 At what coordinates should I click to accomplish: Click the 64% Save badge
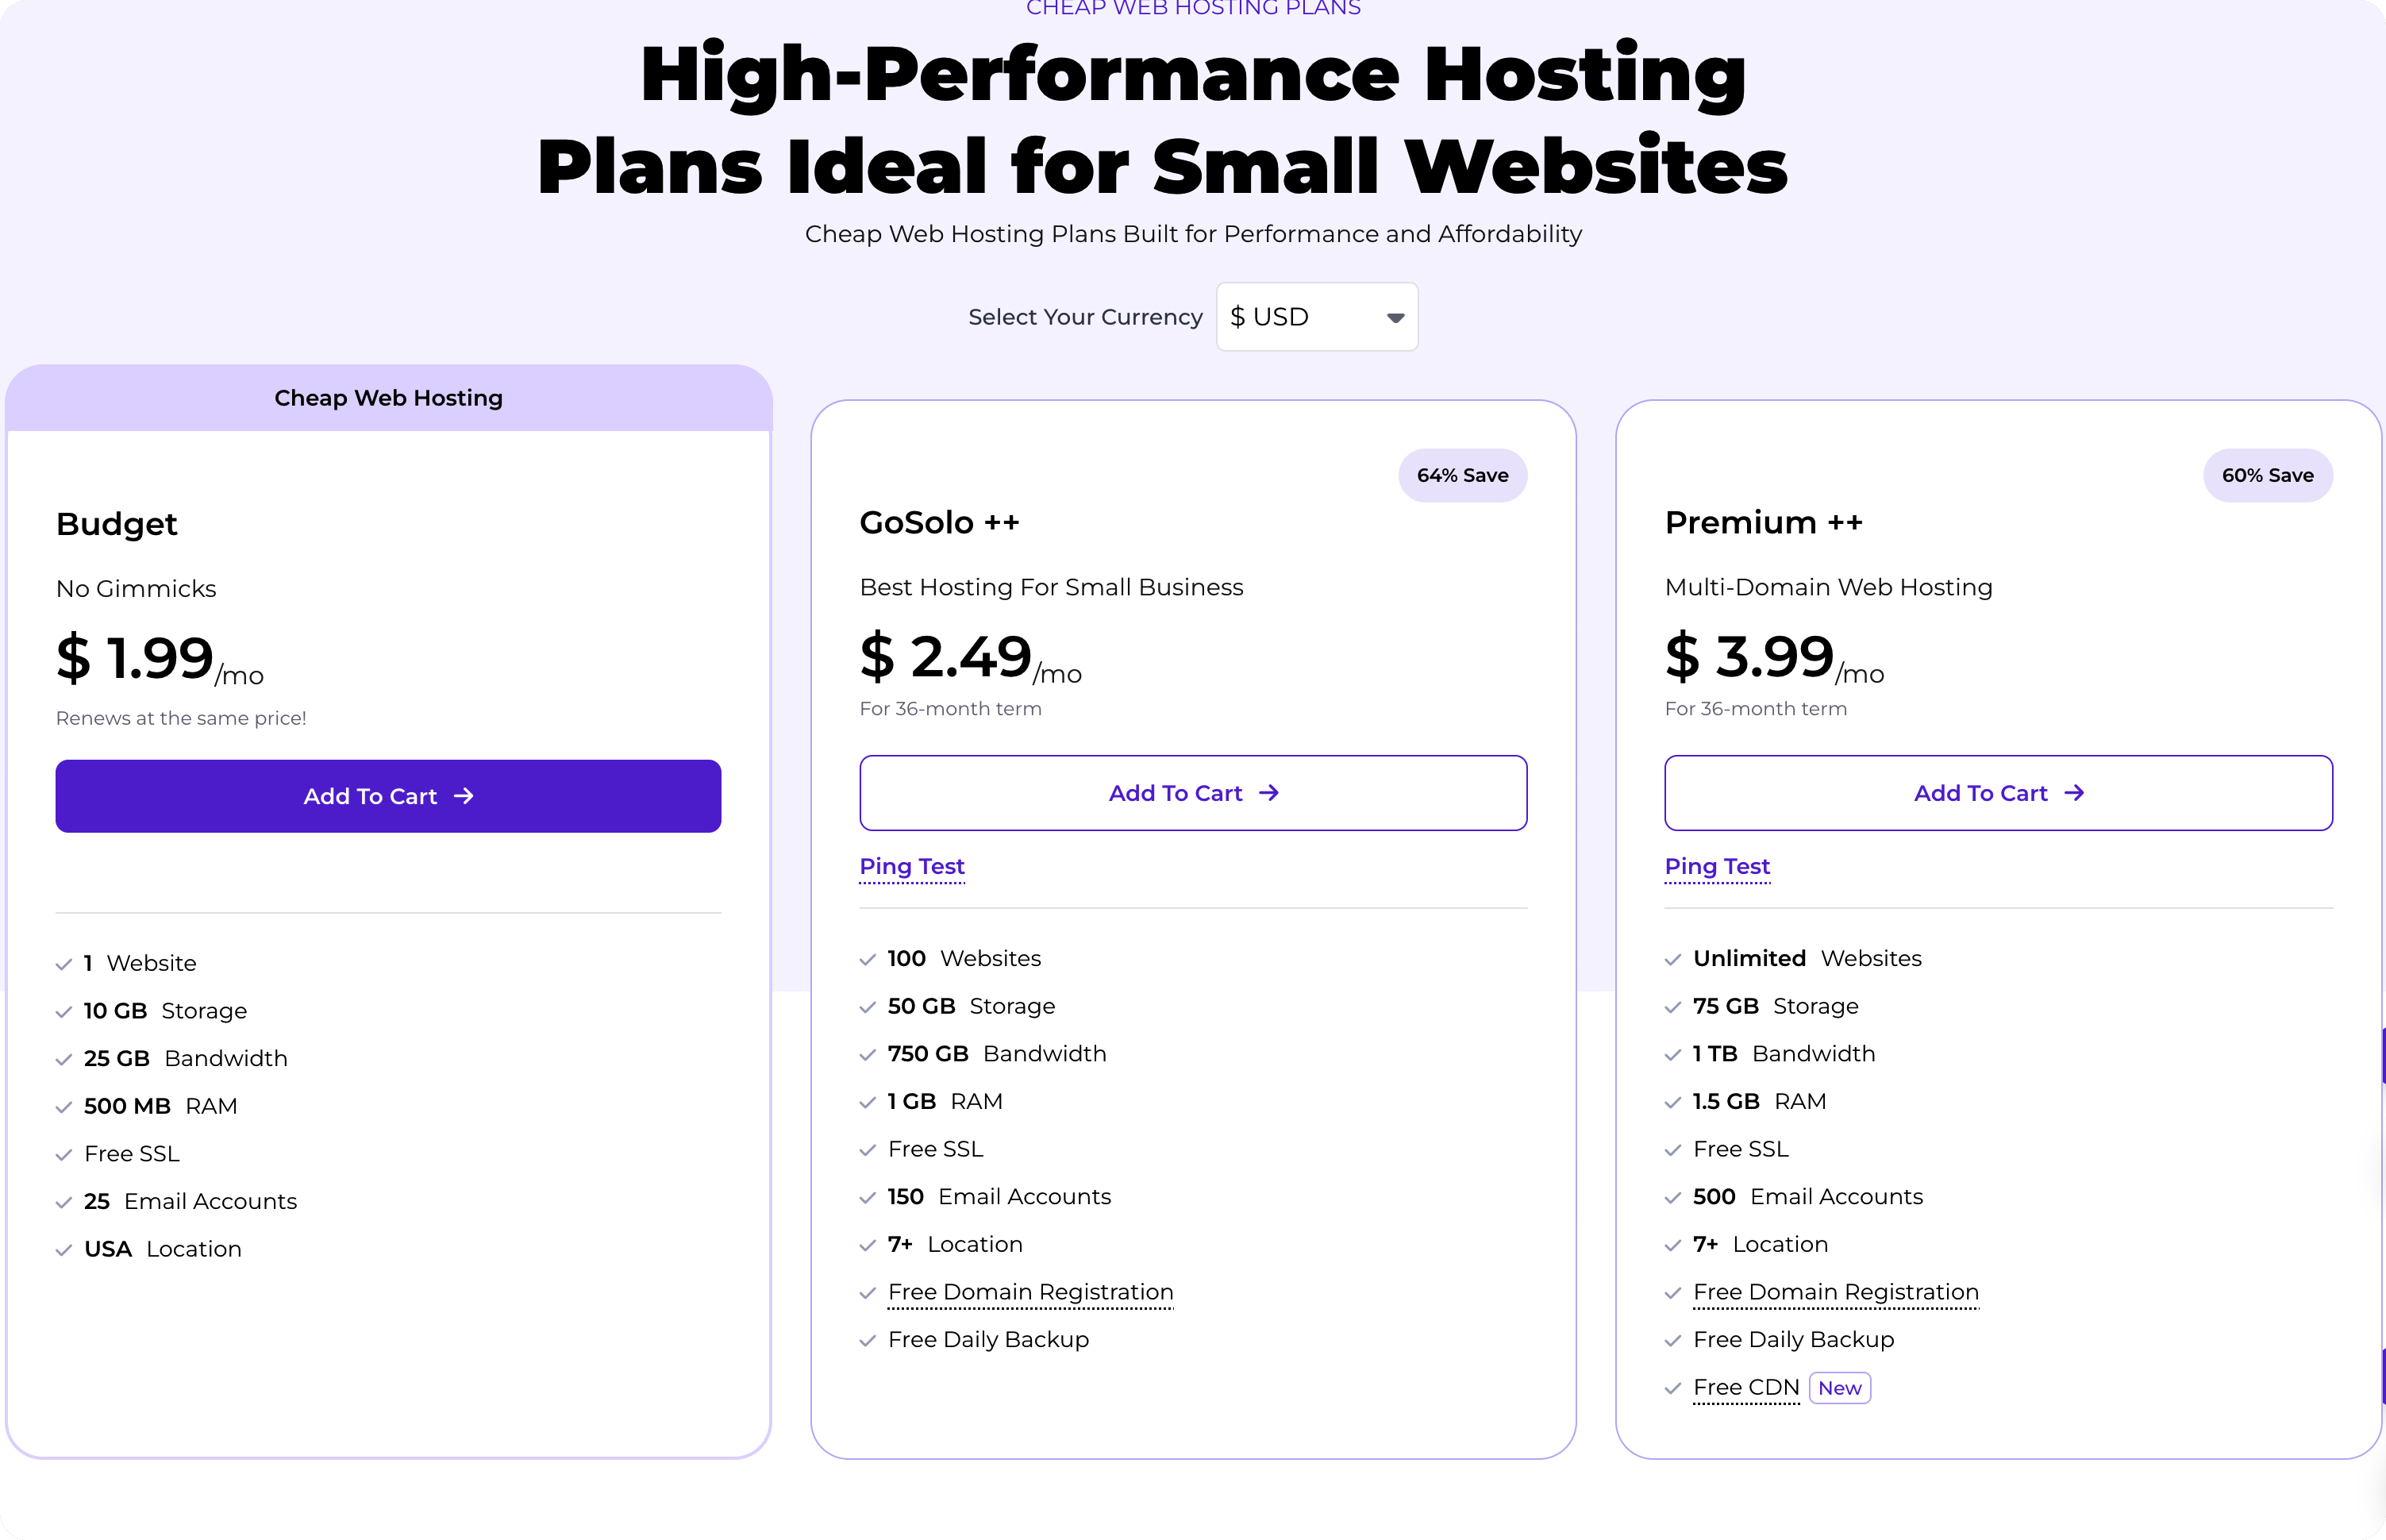tap(1461, 475)
